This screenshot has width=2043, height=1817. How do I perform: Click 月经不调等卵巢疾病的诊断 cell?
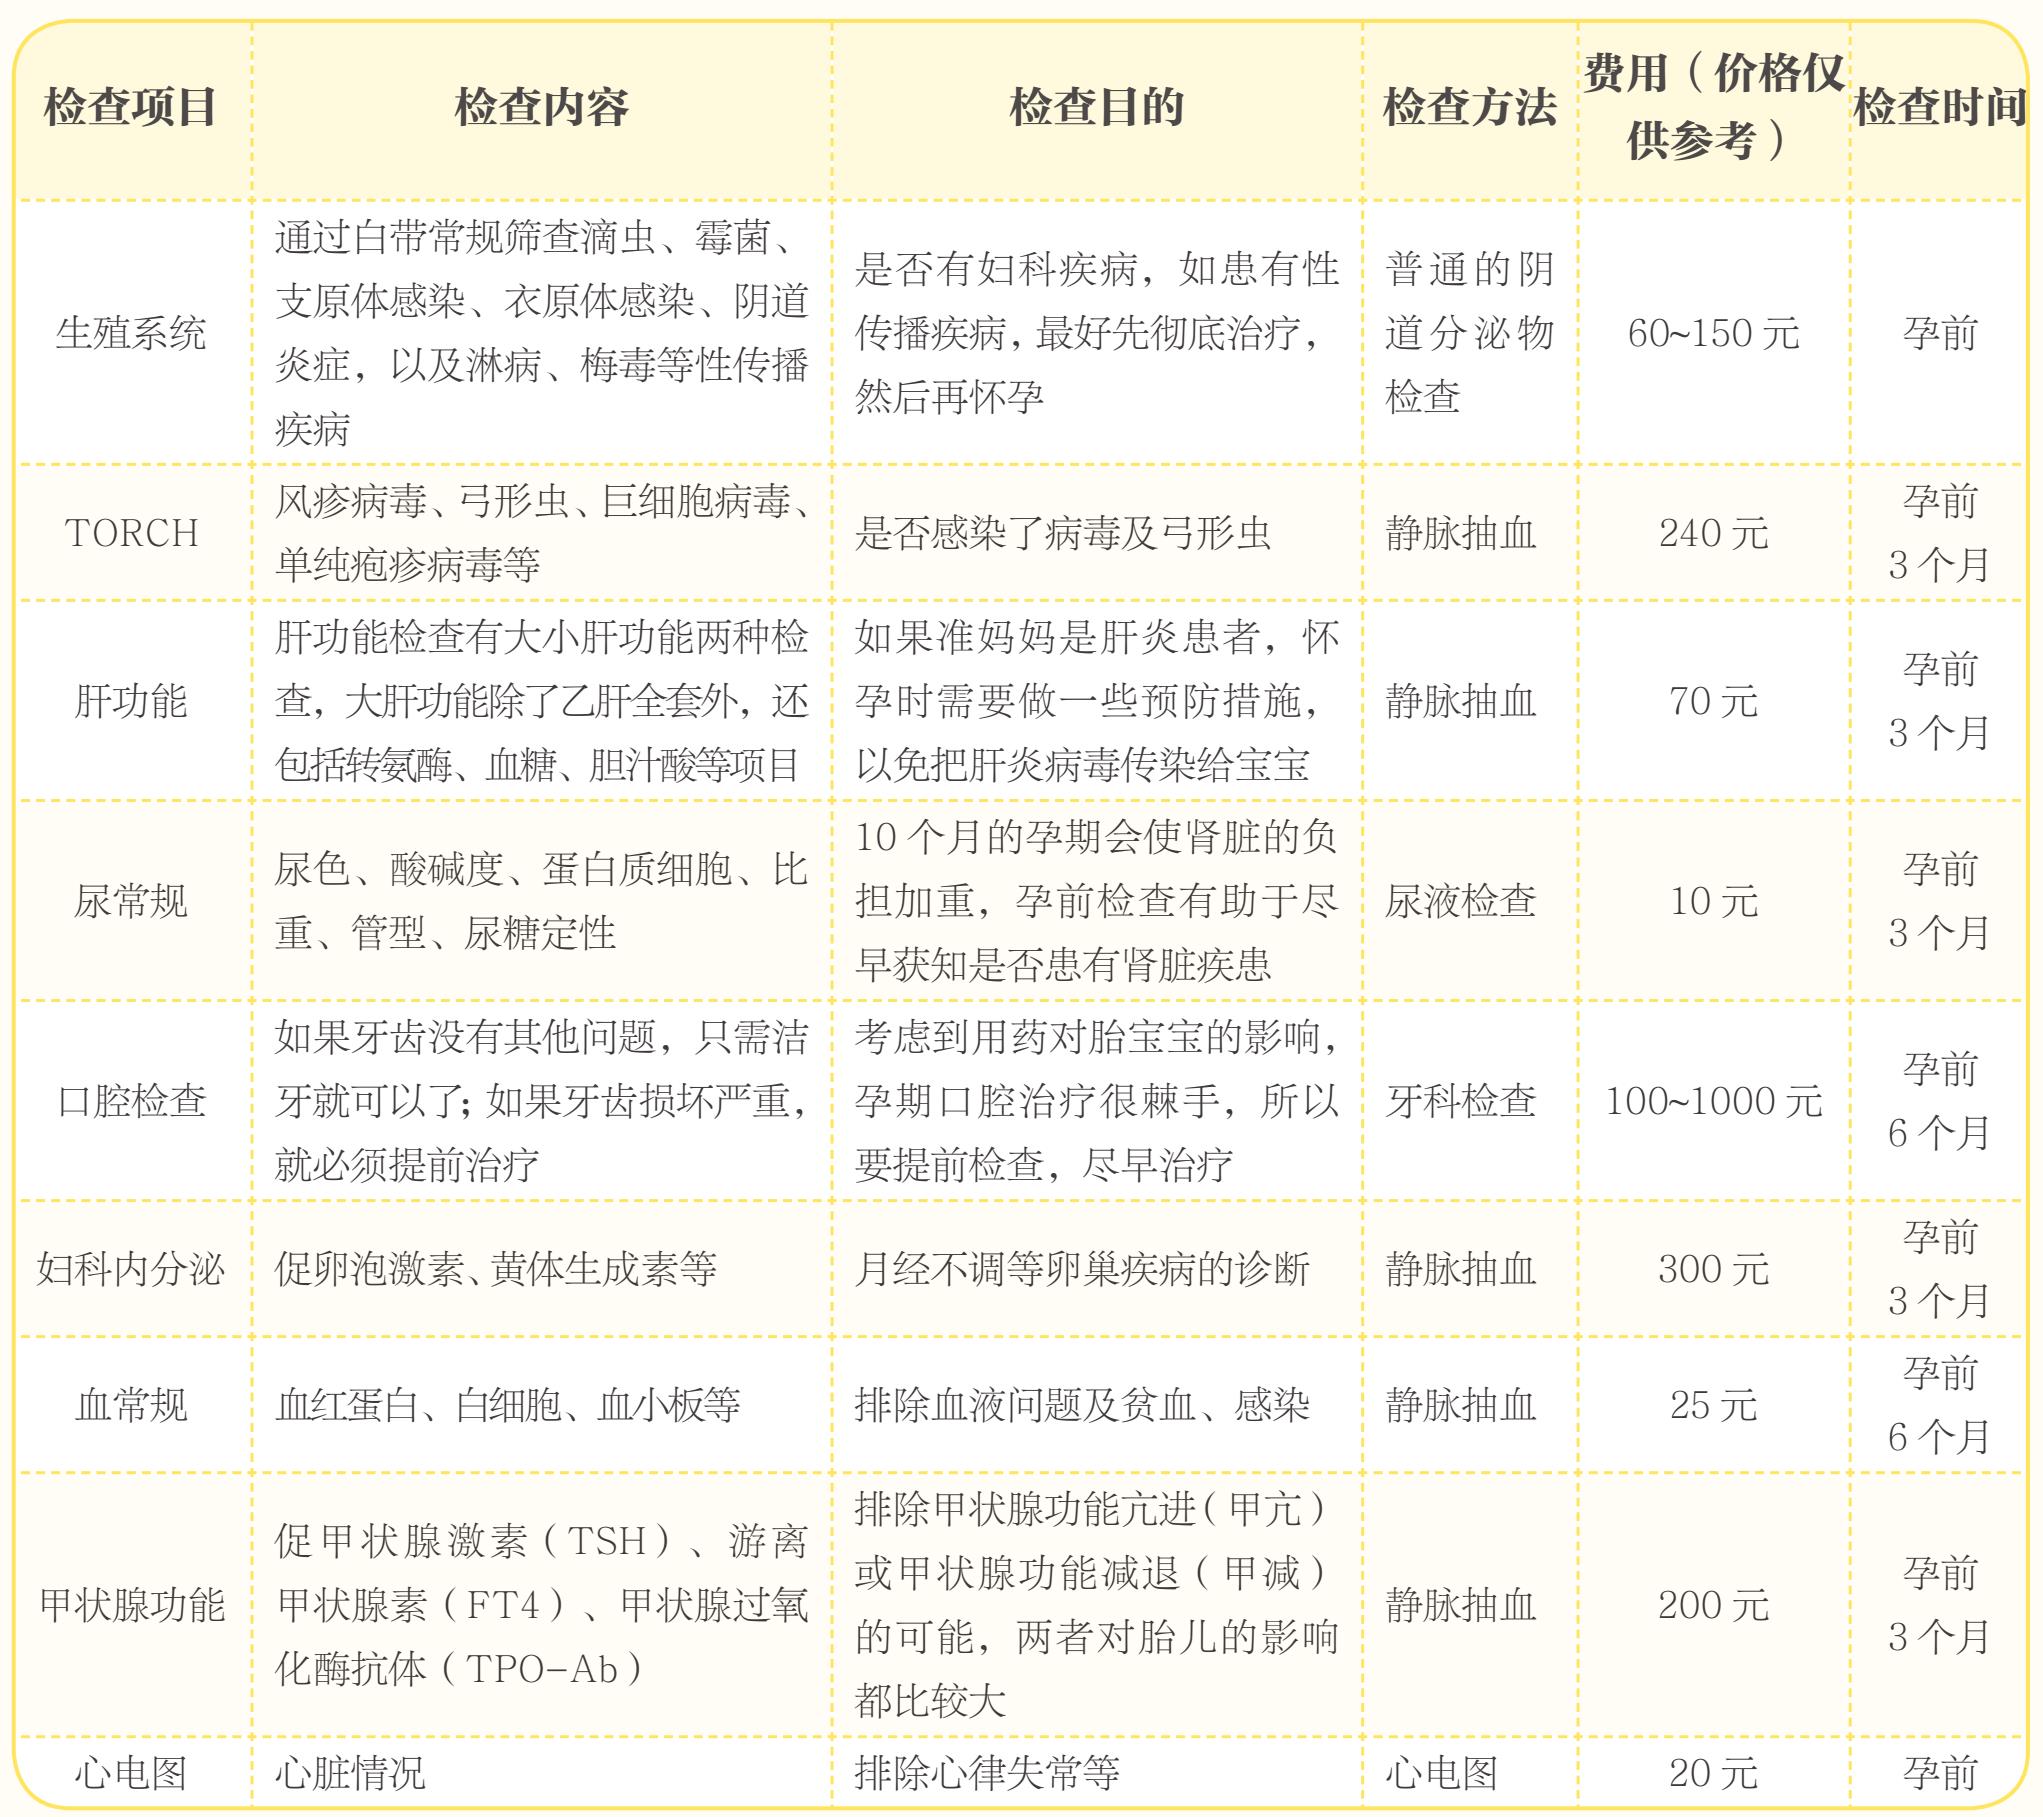click(1081, 1269)
